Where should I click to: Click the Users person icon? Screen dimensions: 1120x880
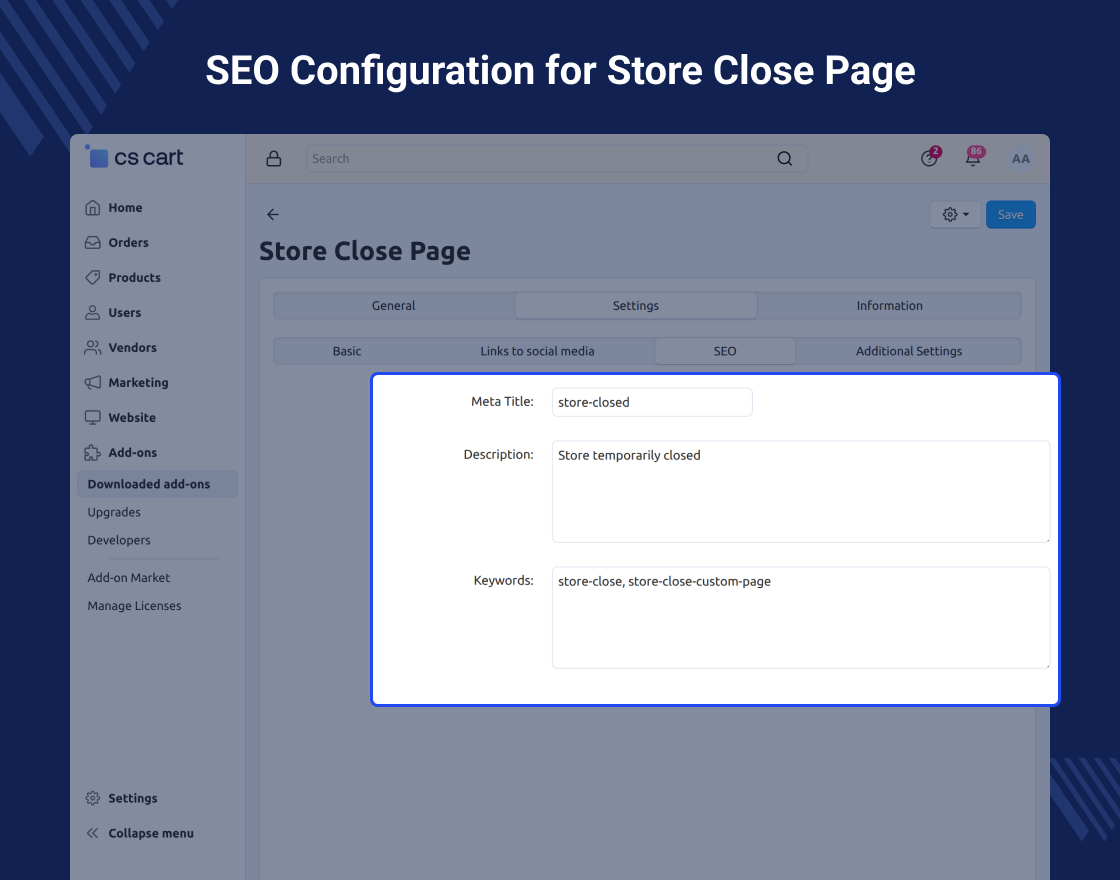pos(93,313)
